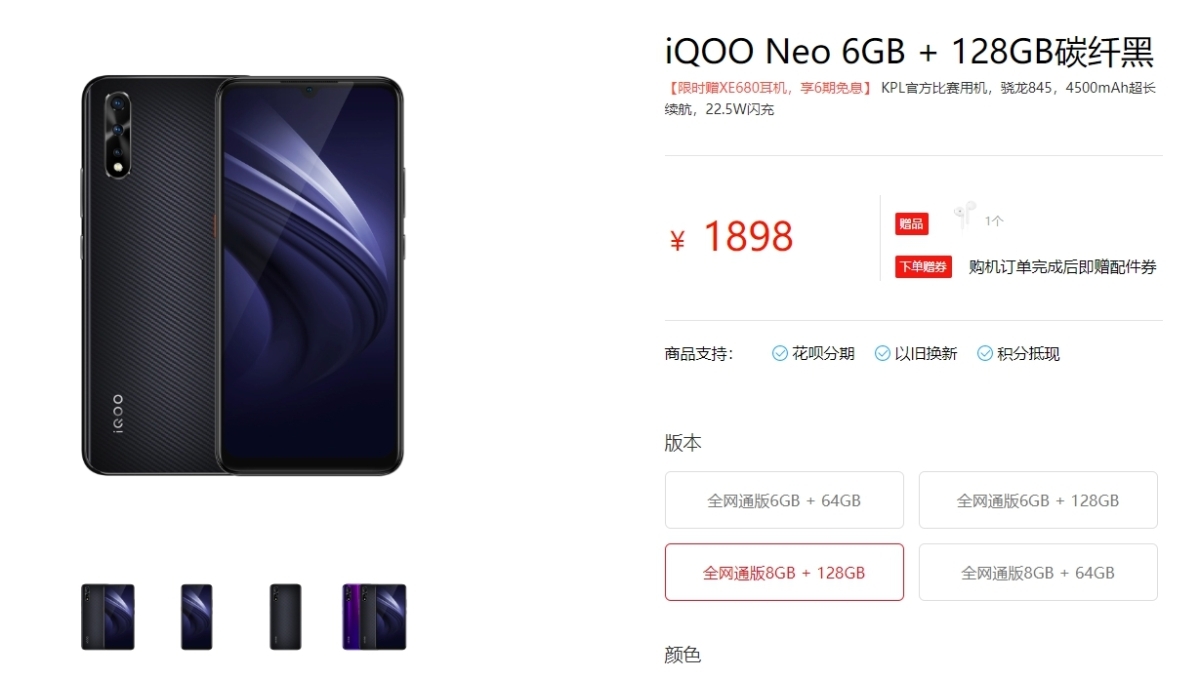The width and height of the screenshot is (1200, 678).
Task: Choose the 全网通版8GB + 128GB option
Action: [784, 572]
